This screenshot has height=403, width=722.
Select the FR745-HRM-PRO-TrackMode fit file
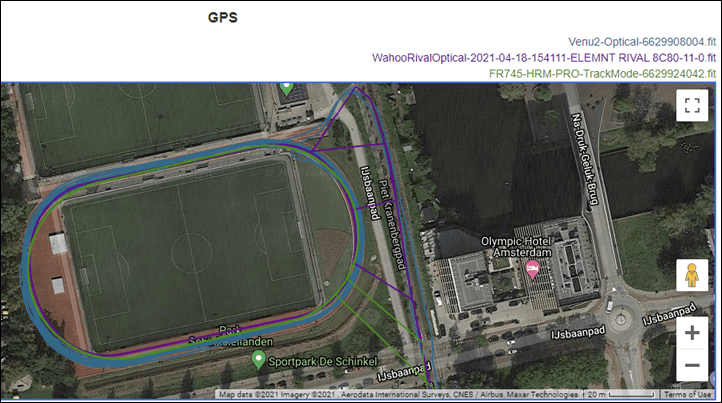click(602, 74)
